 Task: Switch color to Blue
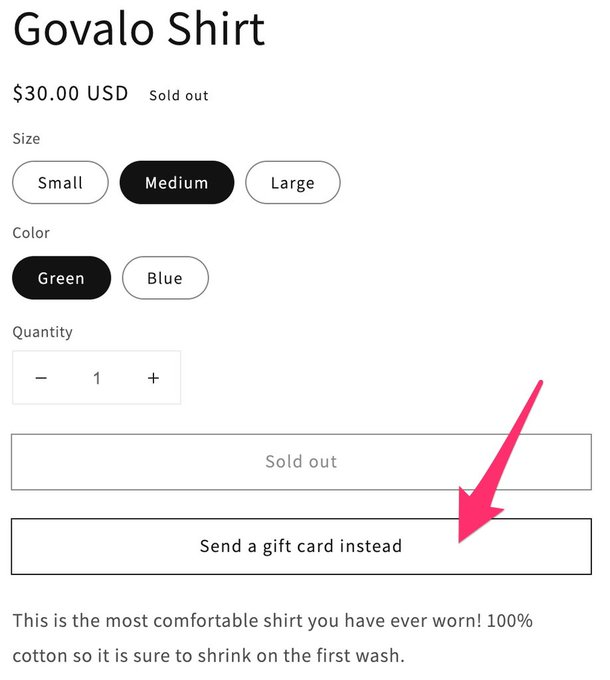pos(165,278)
